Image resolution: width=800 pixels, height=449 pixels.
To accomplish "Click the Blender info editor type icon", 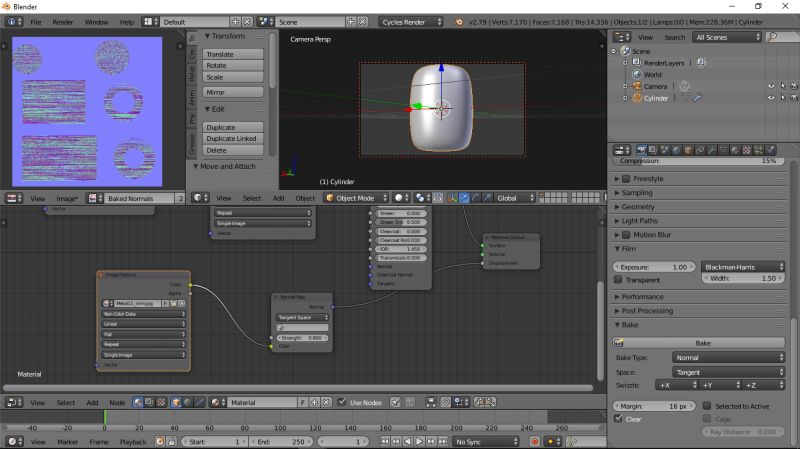I will pos(14,22).
